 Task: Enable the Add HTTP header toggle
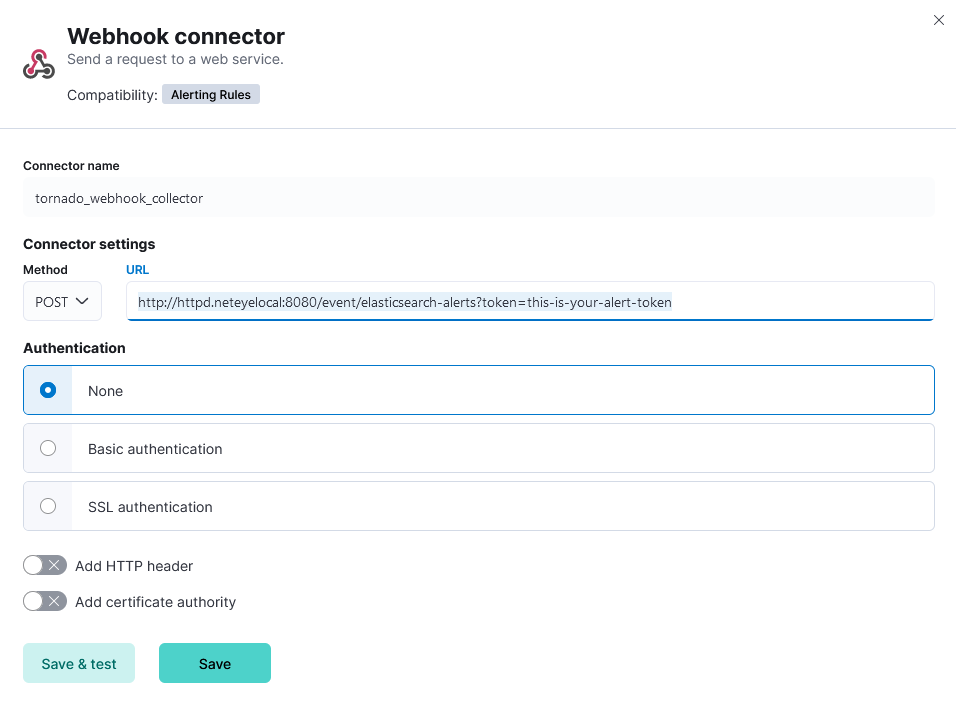45,566
